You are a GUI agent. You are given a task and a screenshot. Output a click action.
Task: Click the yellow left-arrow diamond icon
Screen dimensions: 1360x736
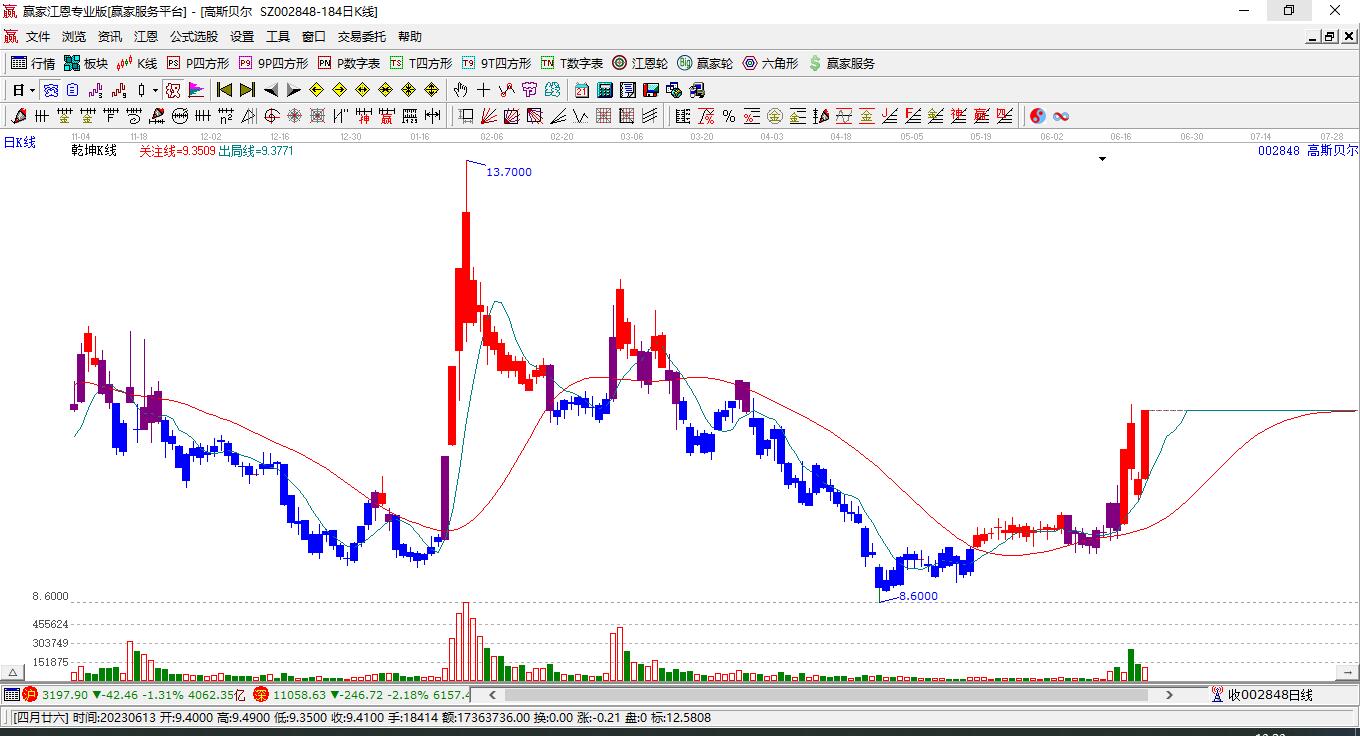(317, 90)
